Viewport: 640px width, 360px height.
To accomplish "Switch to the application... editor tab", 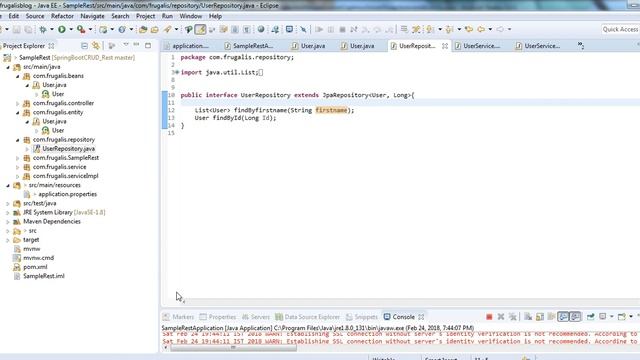I will pyautogui.click(x=186, y=46).
